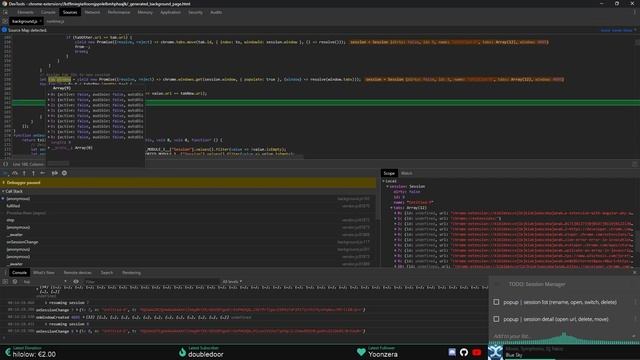Open the Rendering drawer tab
The height and width of the screenshot is (360, 640).
[x=131, y=273]
